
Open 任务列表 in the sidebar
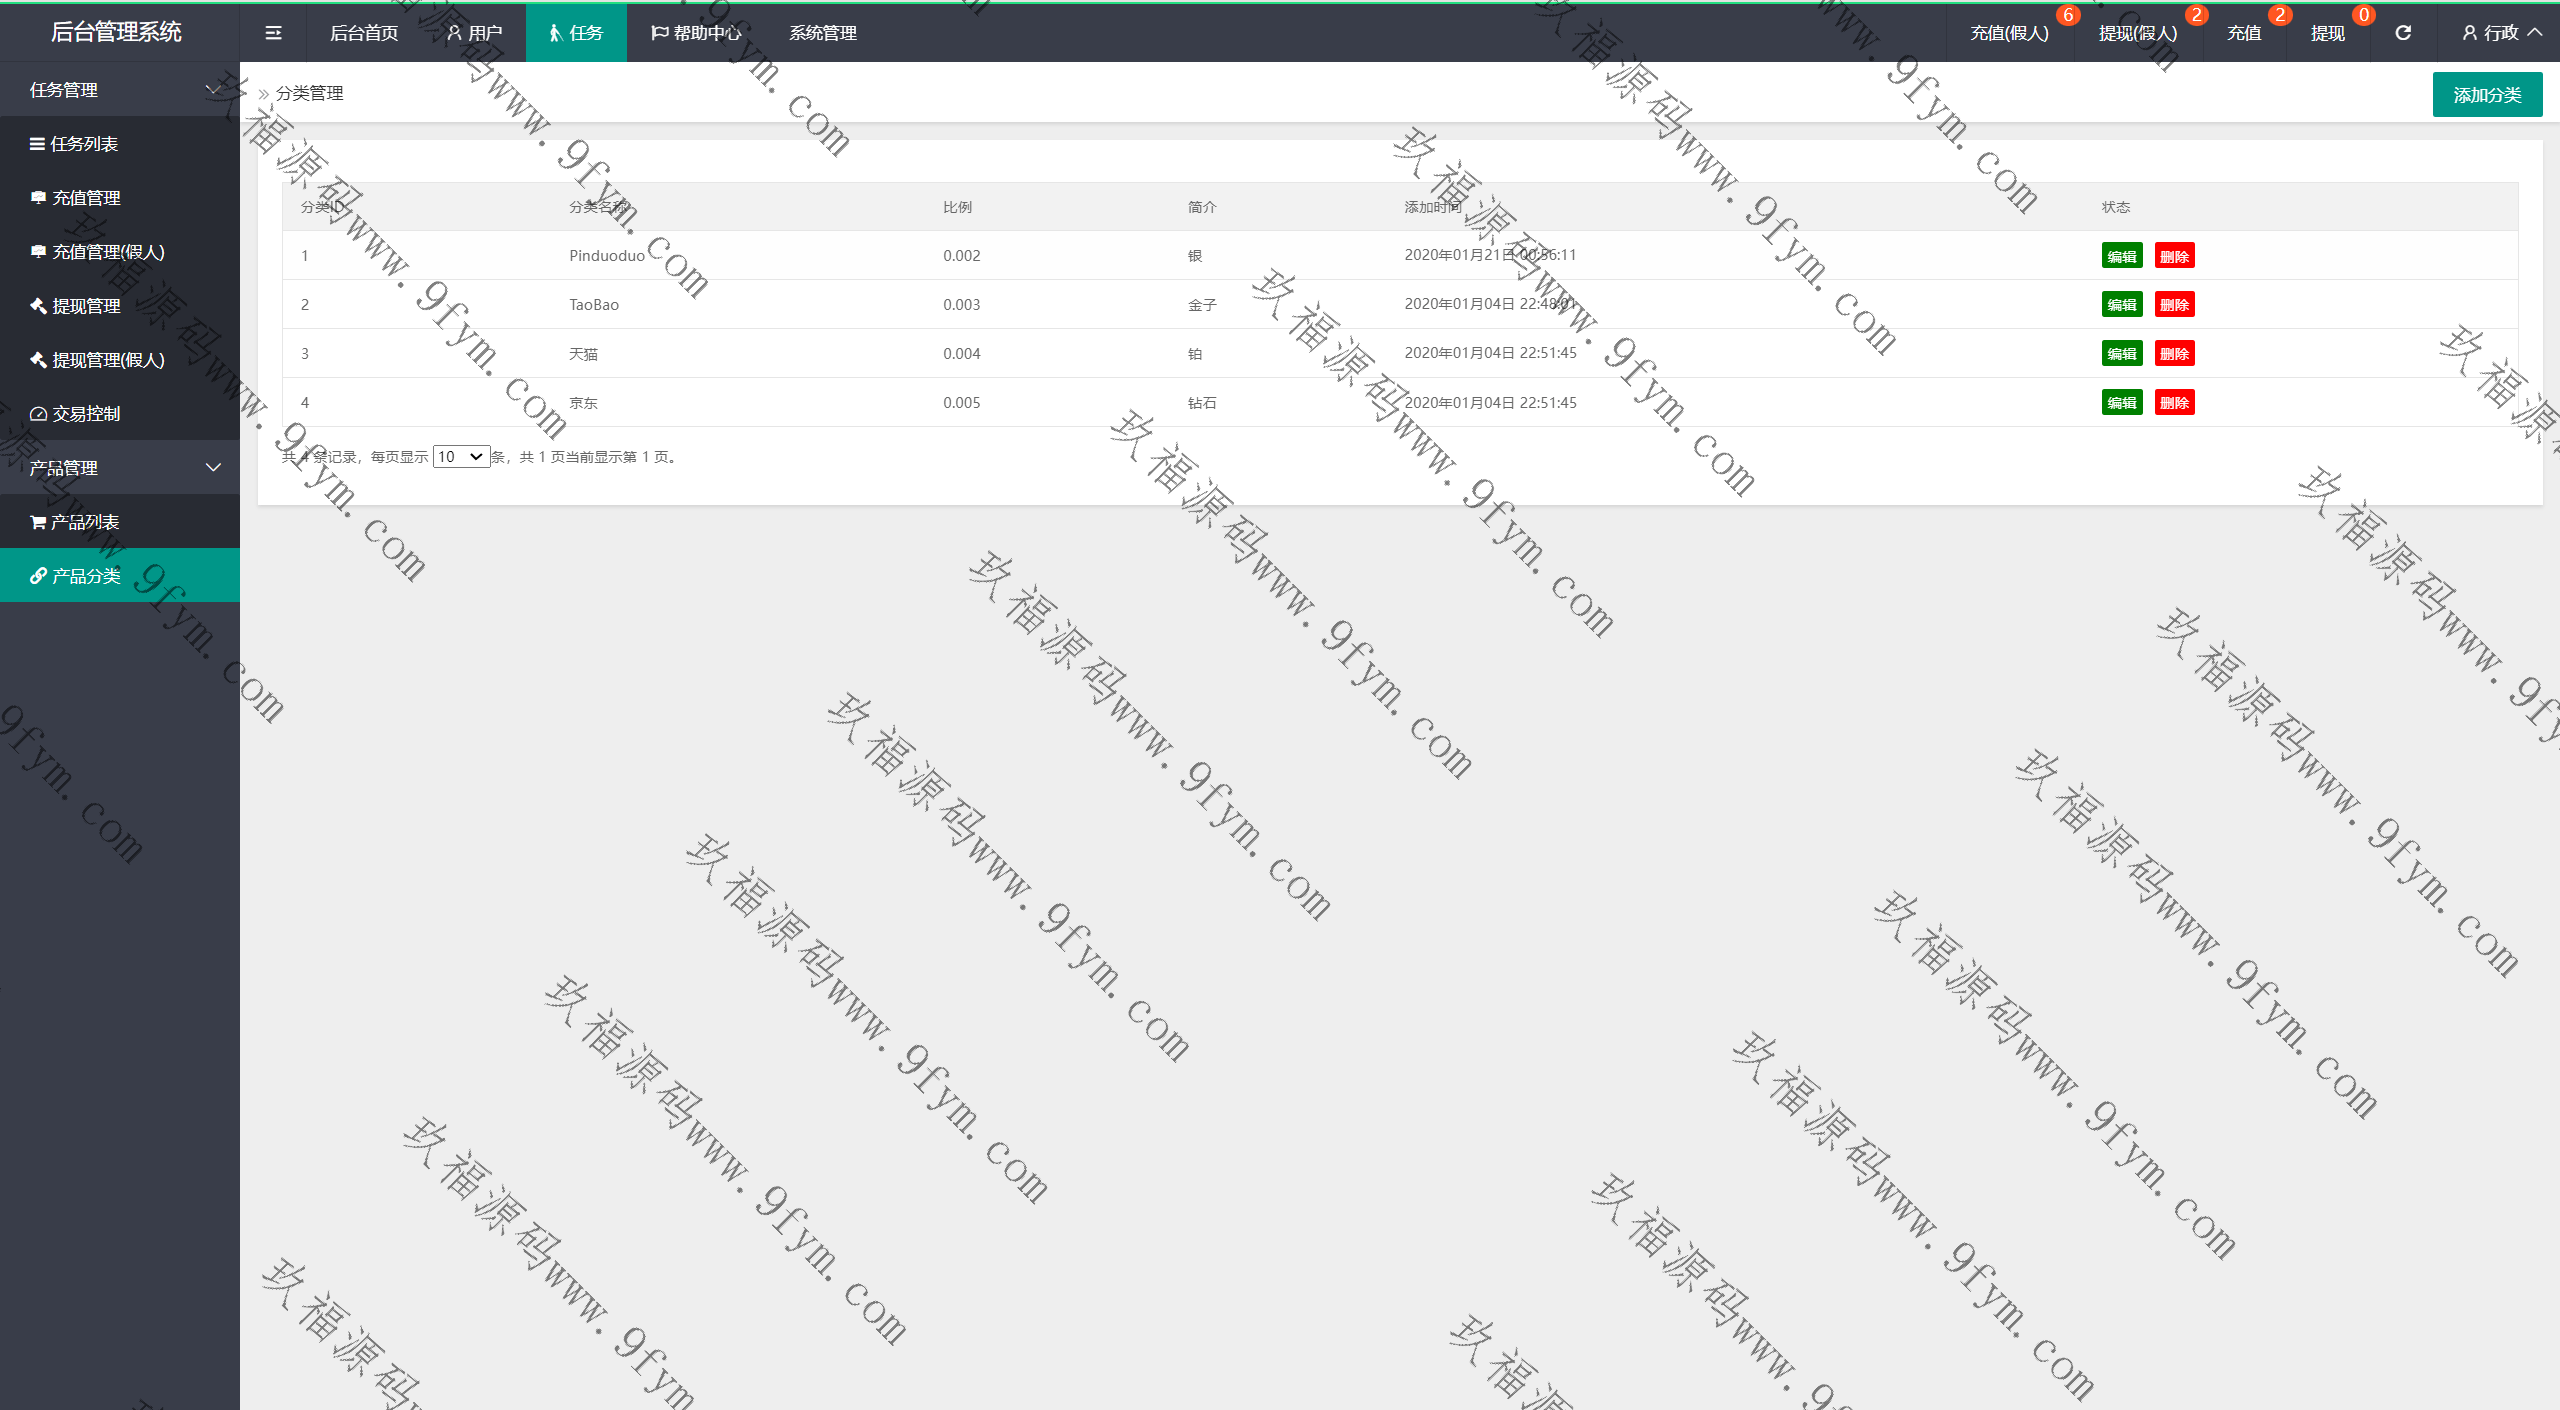coord(84,144)
